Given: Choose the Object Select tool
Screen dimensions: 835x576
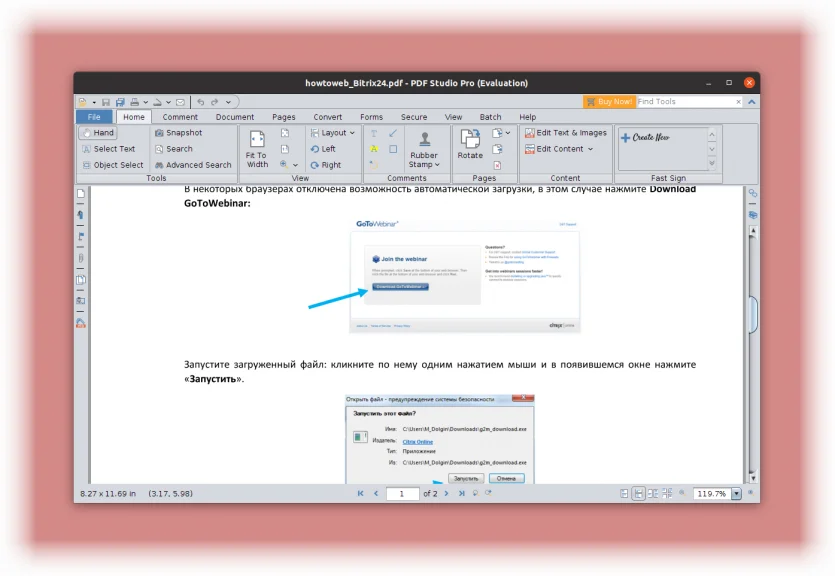Looking at the screenshot, I should coord(113,165).
